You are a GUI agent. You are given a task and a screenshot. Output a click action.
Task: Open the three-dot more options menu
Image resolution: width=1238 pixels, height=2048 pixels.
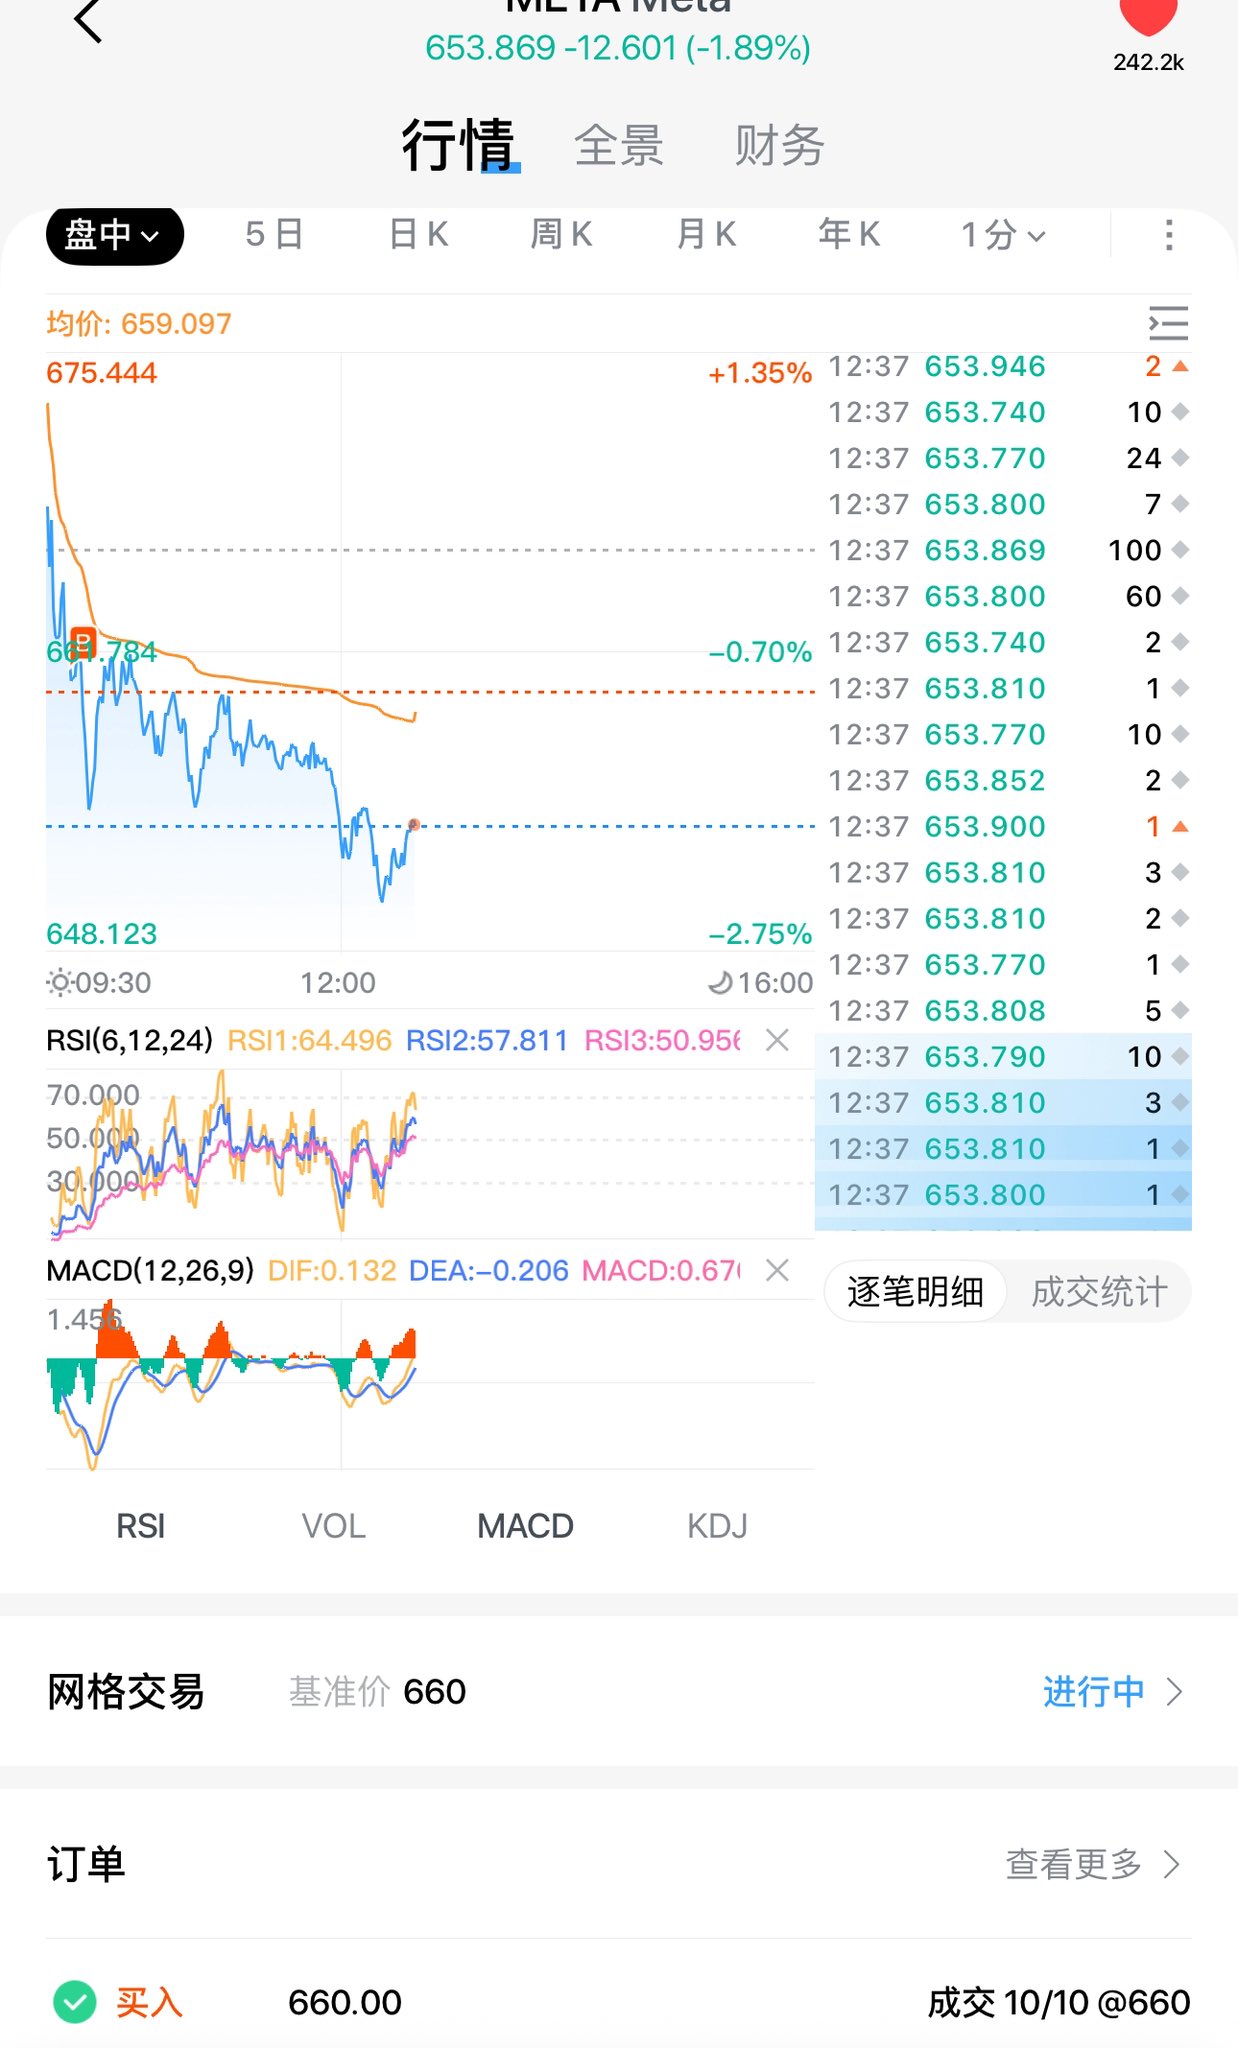point(1168,235)
